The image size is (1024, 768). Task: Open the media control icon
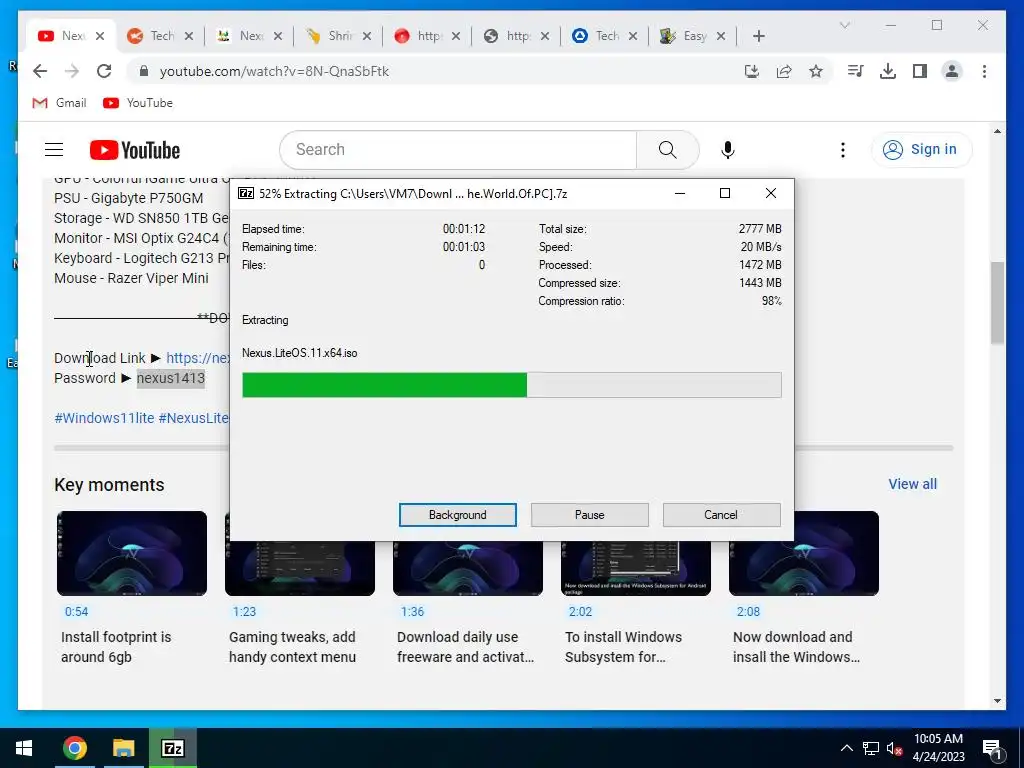(856, 71)
